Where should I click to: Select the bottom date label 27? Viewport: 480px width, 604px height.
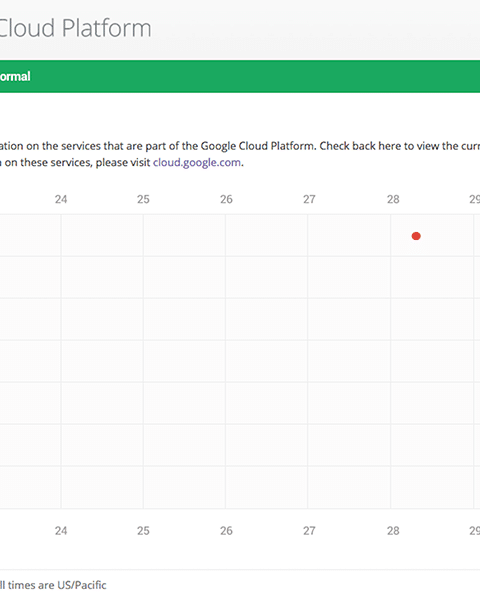(309, 531)
